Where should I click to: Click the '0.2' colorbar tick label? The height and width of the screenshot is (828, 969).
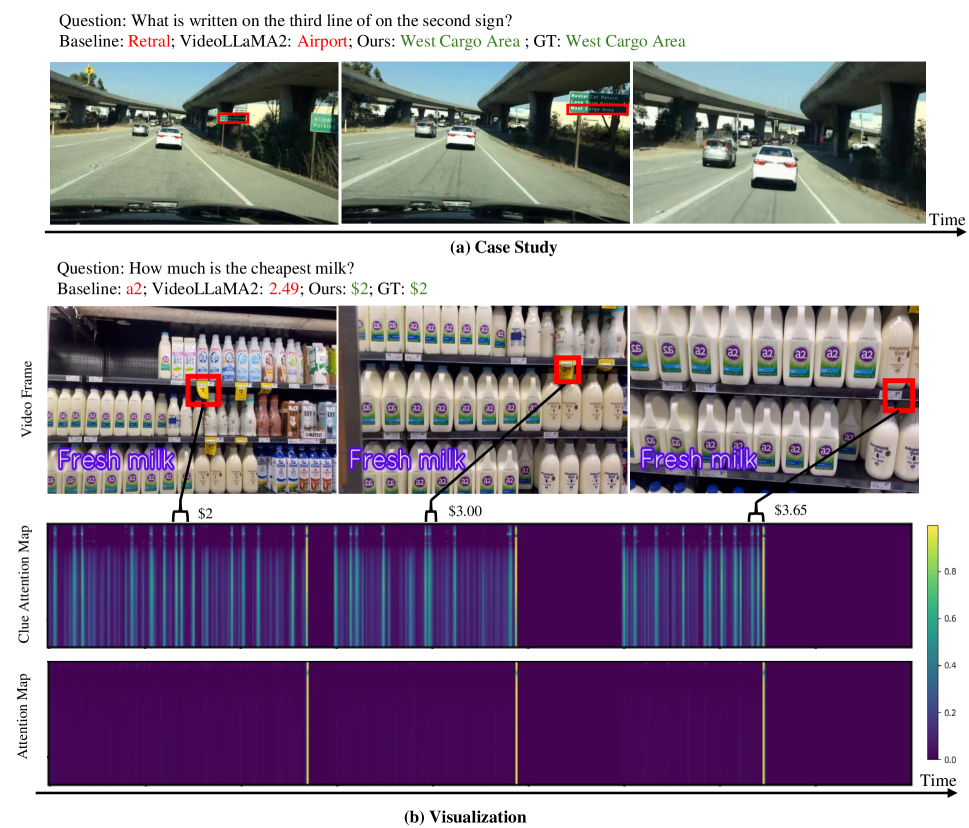[x=950, y=712]
